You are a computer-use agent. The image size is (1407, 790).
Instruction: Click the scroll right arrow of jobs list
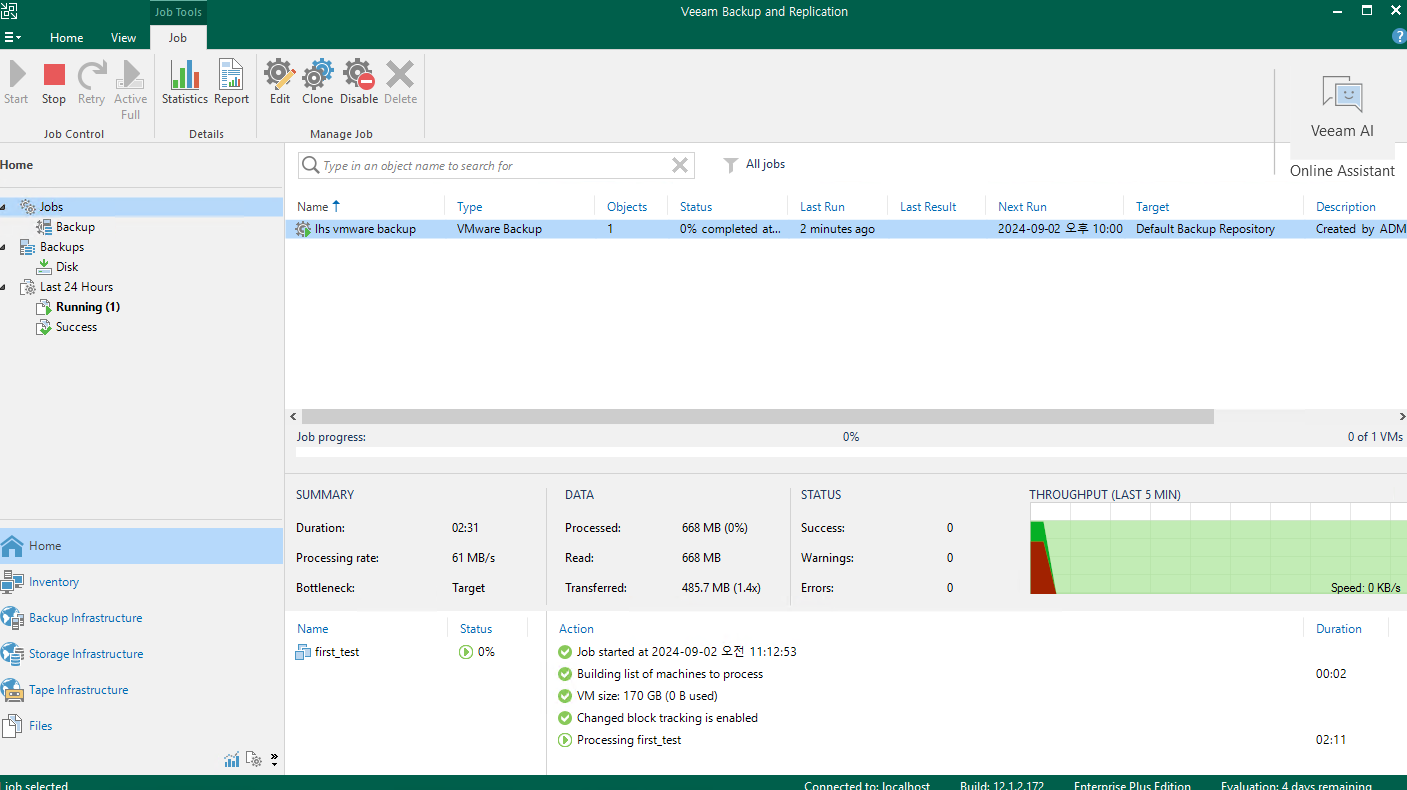pos(1402,417)
